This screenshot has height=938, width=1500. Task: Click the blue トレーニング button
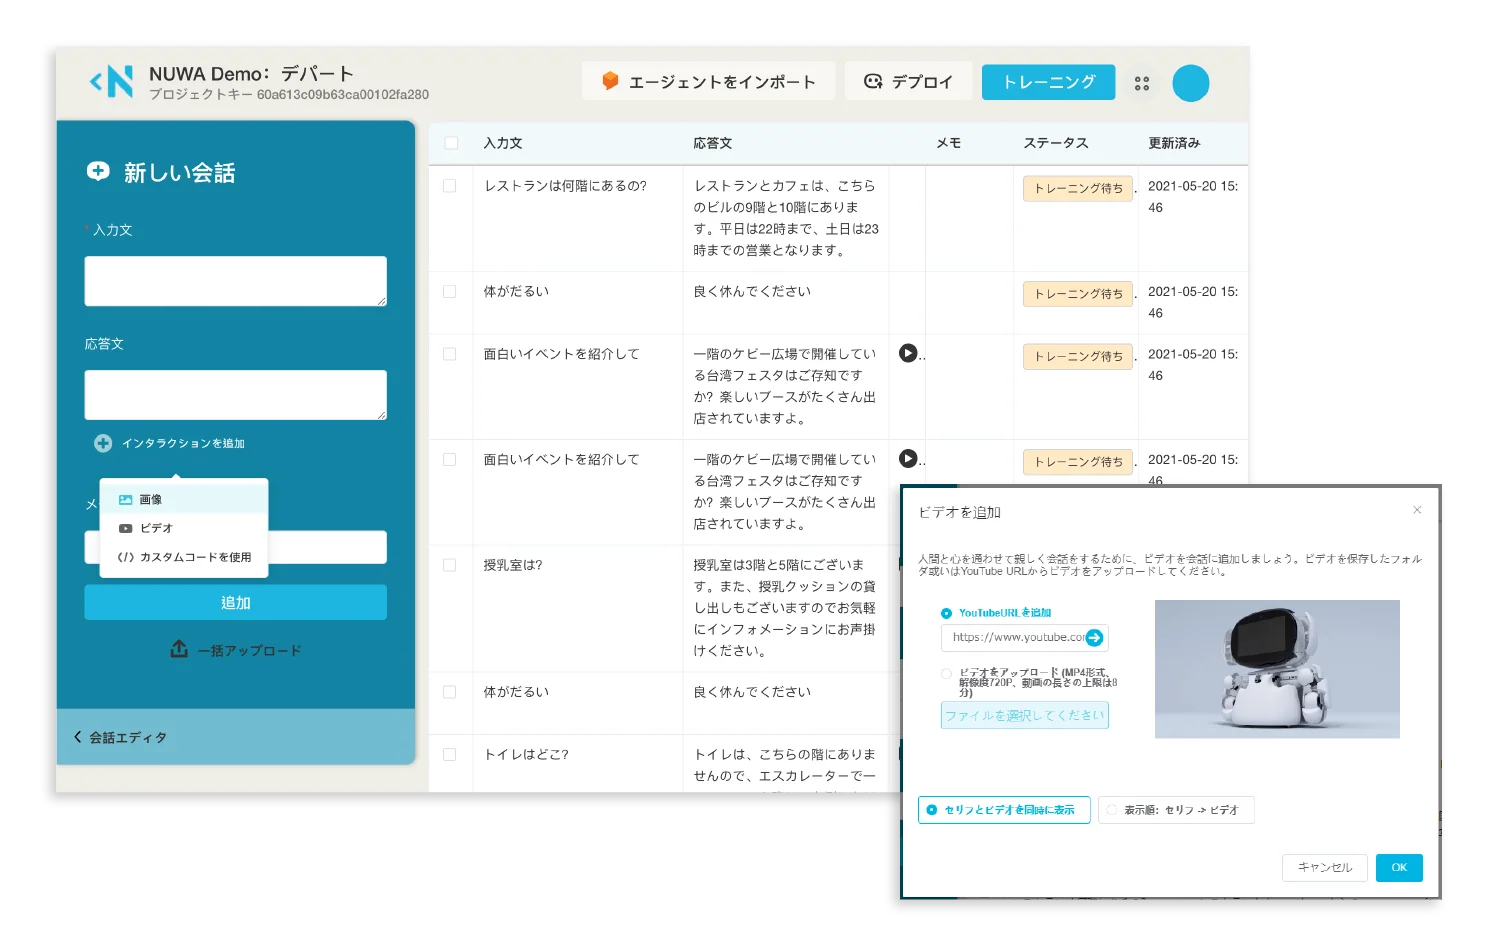1049,82
